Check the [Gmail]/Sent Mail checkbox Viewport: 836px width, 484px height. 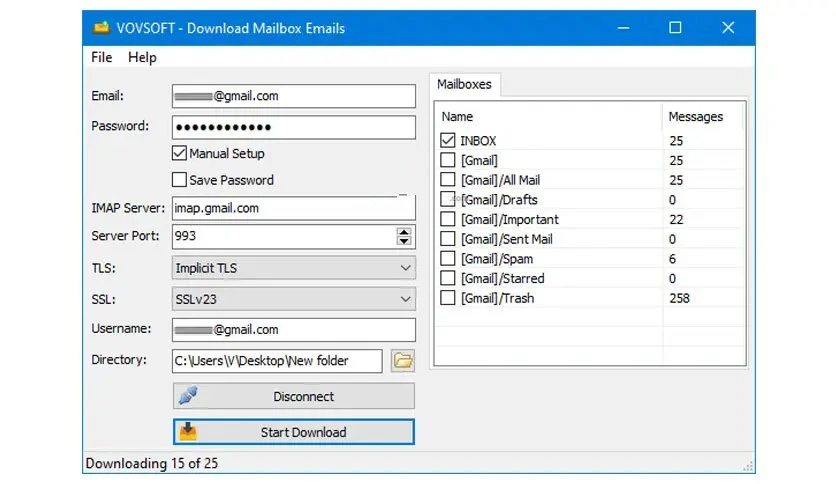(x=448, y=239)
